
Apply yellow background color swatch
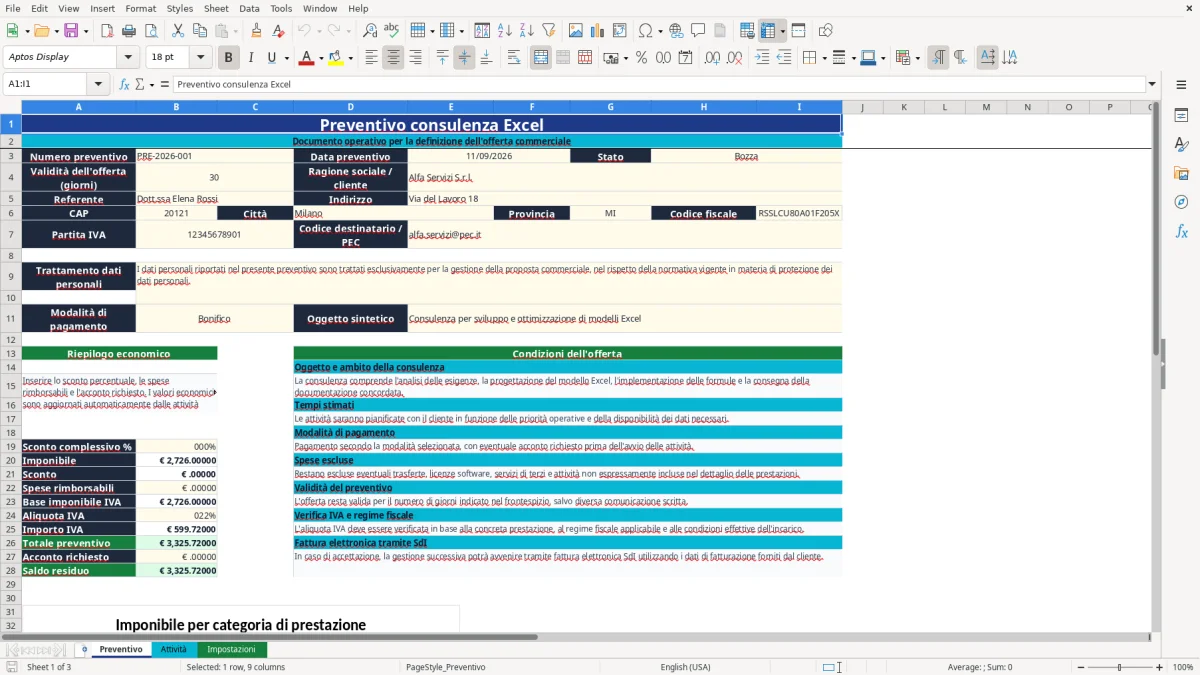336,58
